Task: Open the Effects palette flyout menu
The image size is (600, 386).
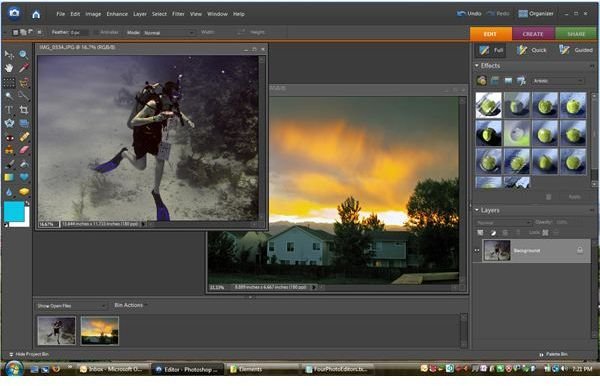Action: click(x=592, y=66)
